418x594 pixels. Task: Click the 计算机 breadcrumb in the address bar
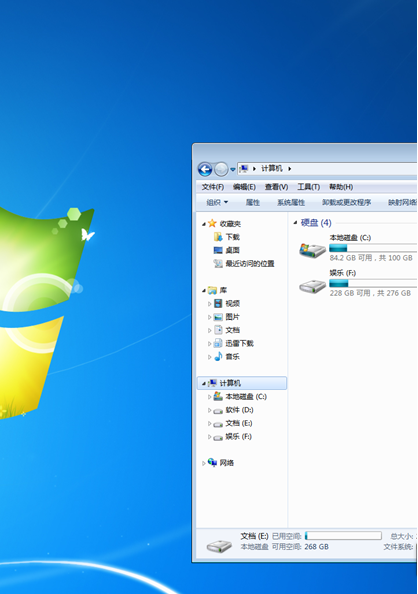point(272,169)
